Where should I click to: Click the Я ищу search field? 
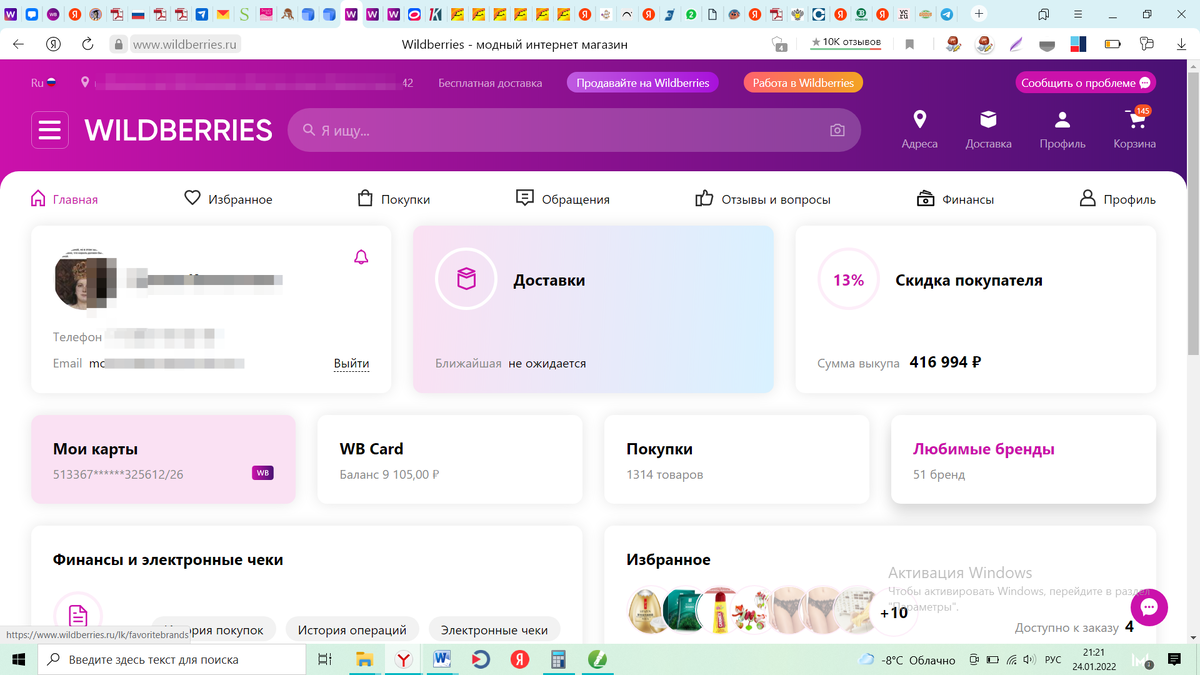click(574, 131)
